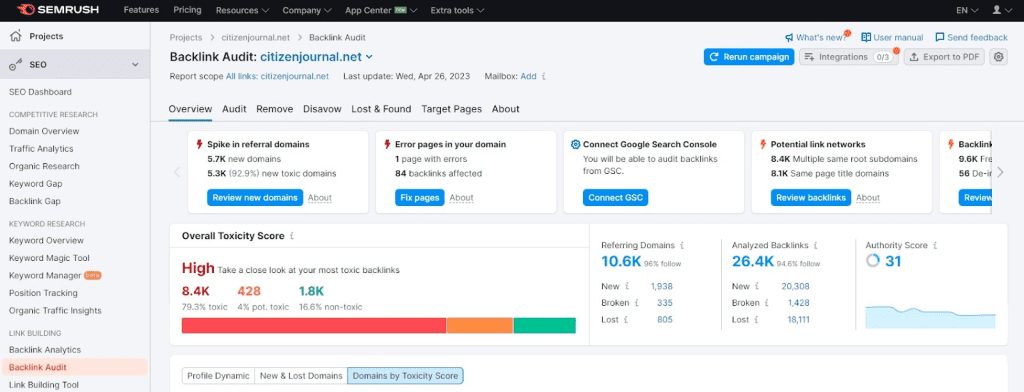Open the Extra tools dropdown
The width and height of the screenshot is (1024, 392).
tap(457, 10)
